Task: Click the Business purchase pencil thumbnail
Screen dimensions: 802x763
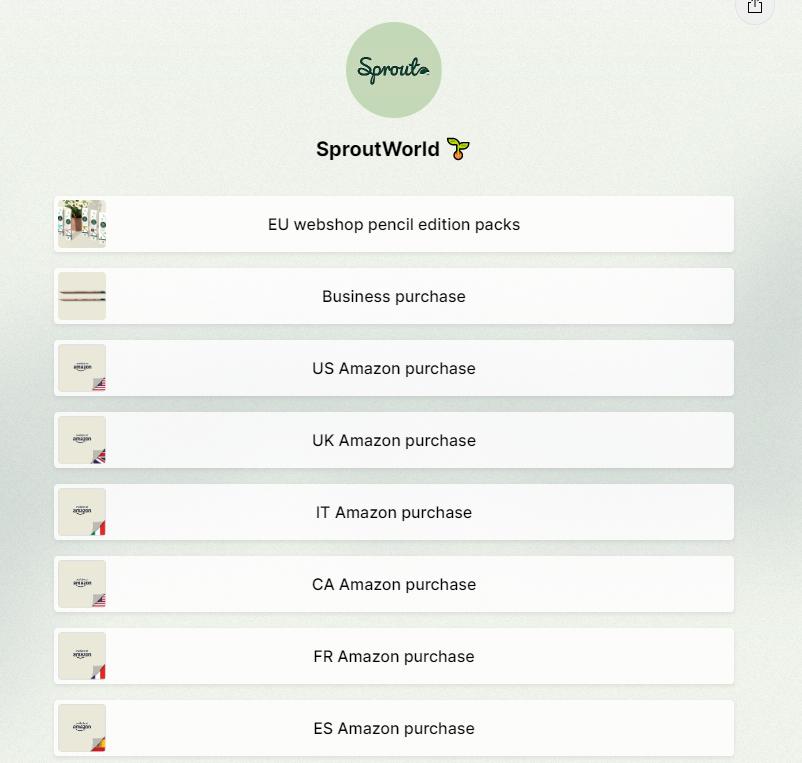Action: point(82,296)
